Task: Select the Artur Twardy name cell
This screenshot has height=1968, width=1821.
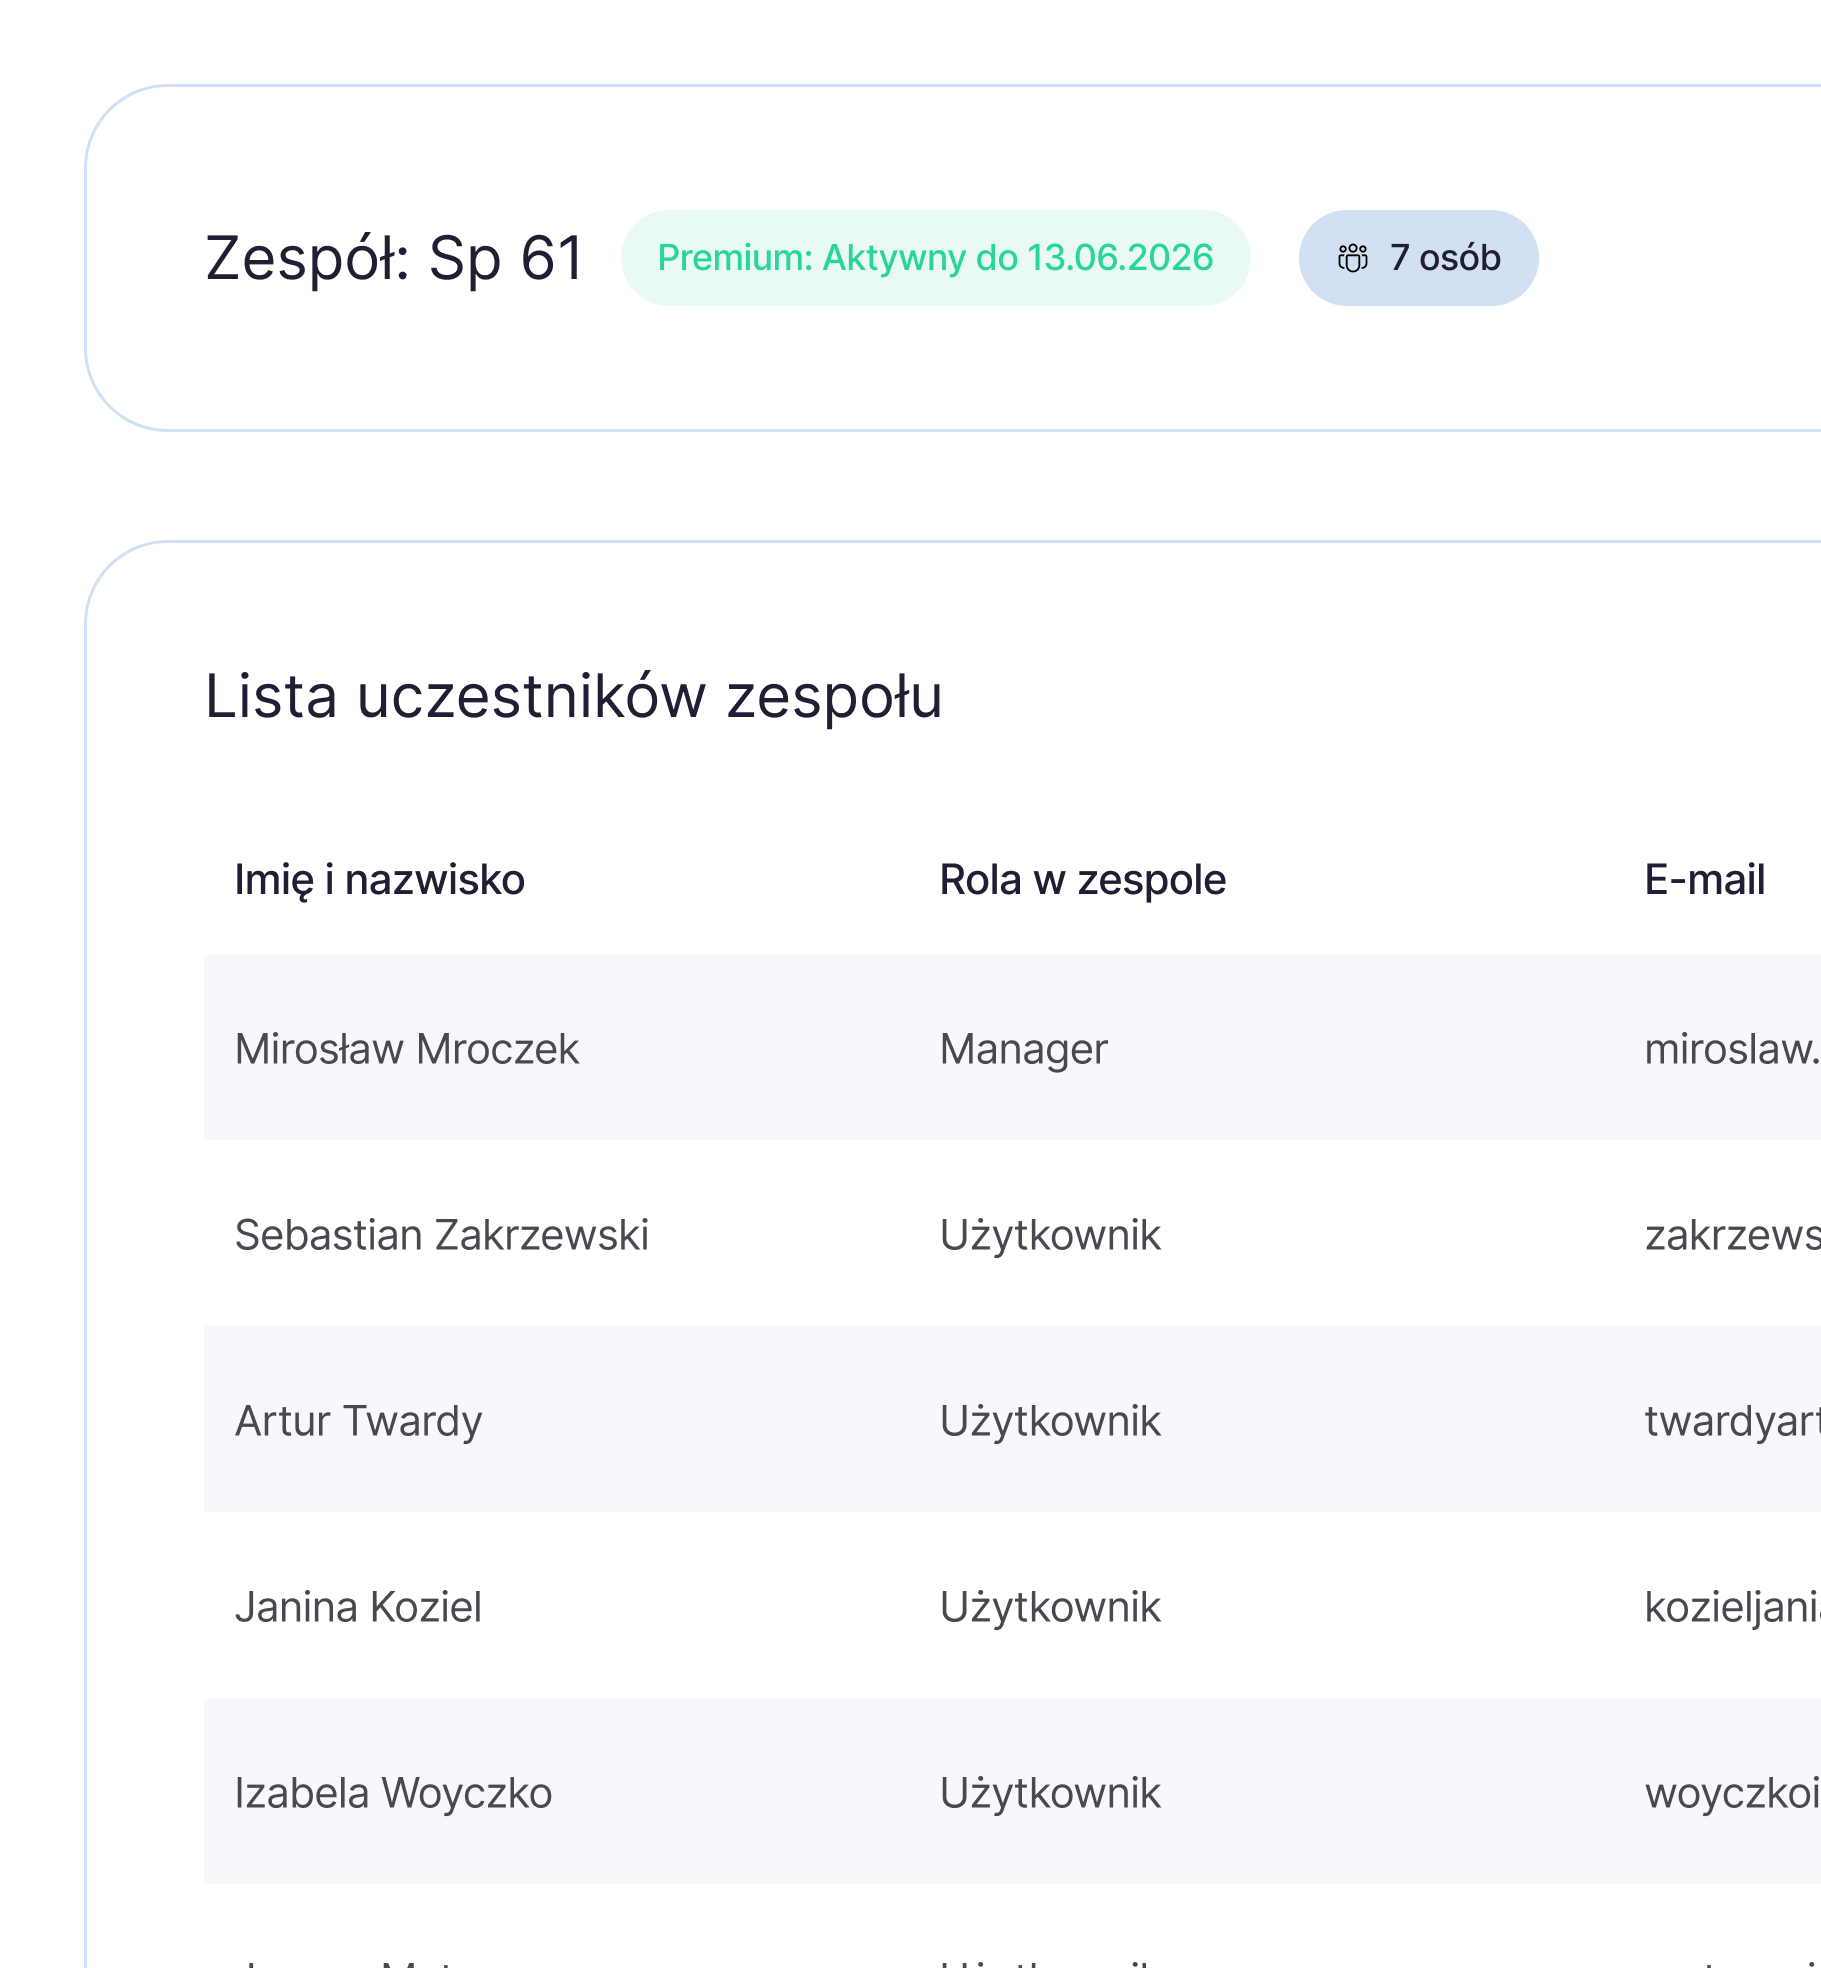Action: [x=359, y=1422]
